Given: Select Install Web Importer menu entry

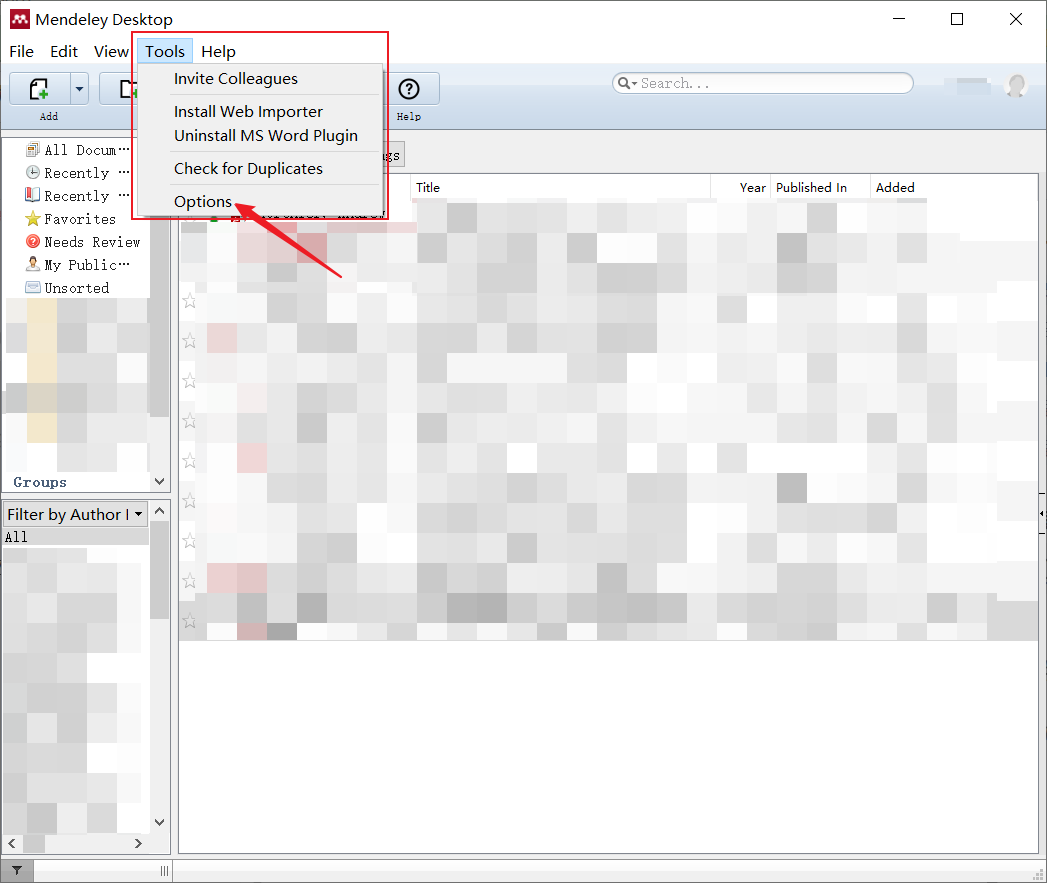Looking at the screenshot, I should point(248,112).
